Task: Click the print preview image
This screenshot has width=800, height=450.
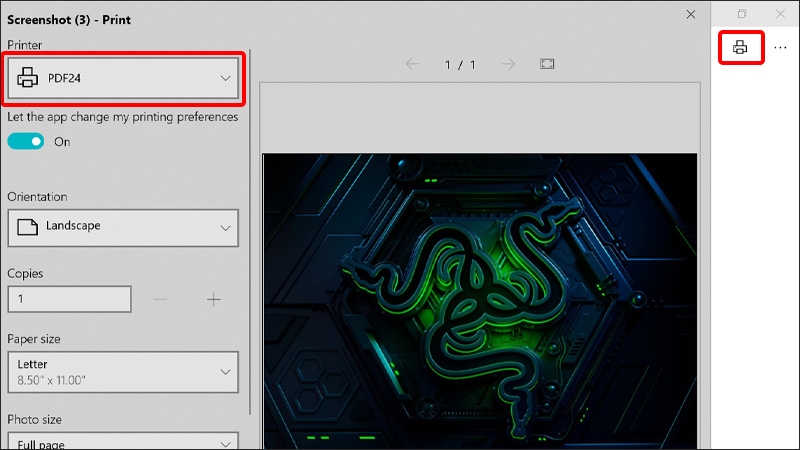Action: [480, 301]
